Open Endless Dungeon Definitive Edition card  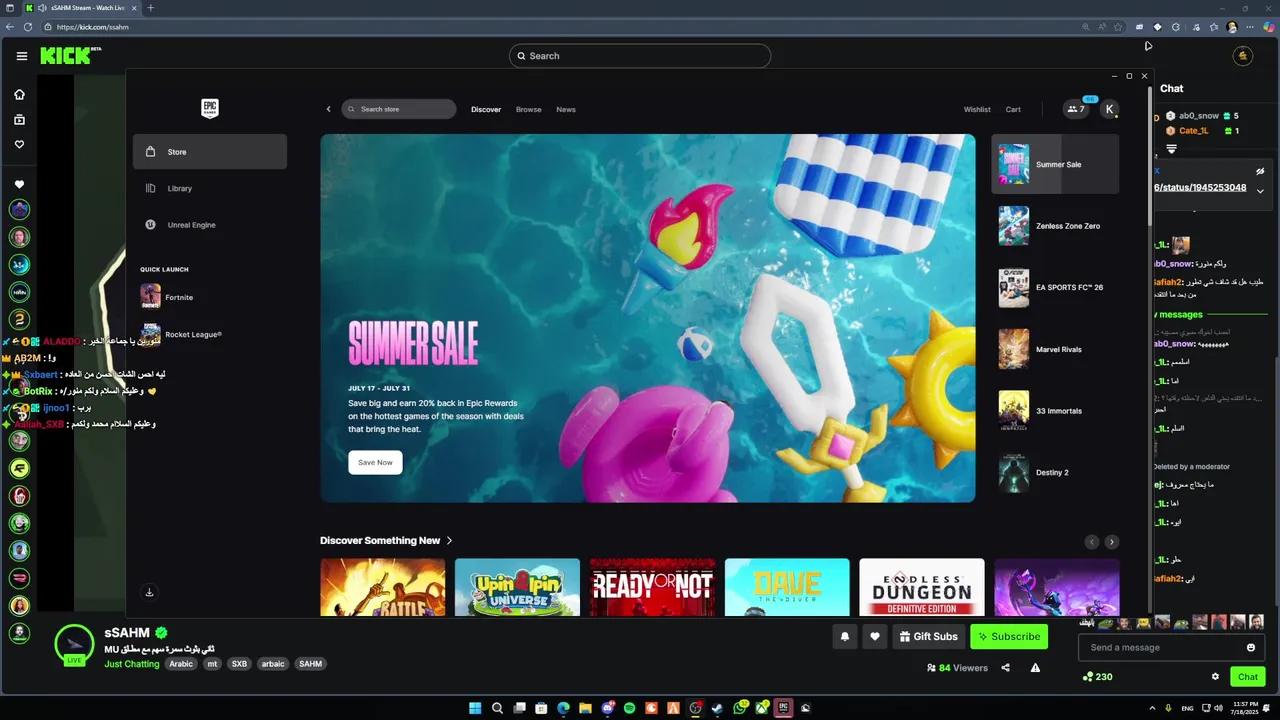pos(922,587)
